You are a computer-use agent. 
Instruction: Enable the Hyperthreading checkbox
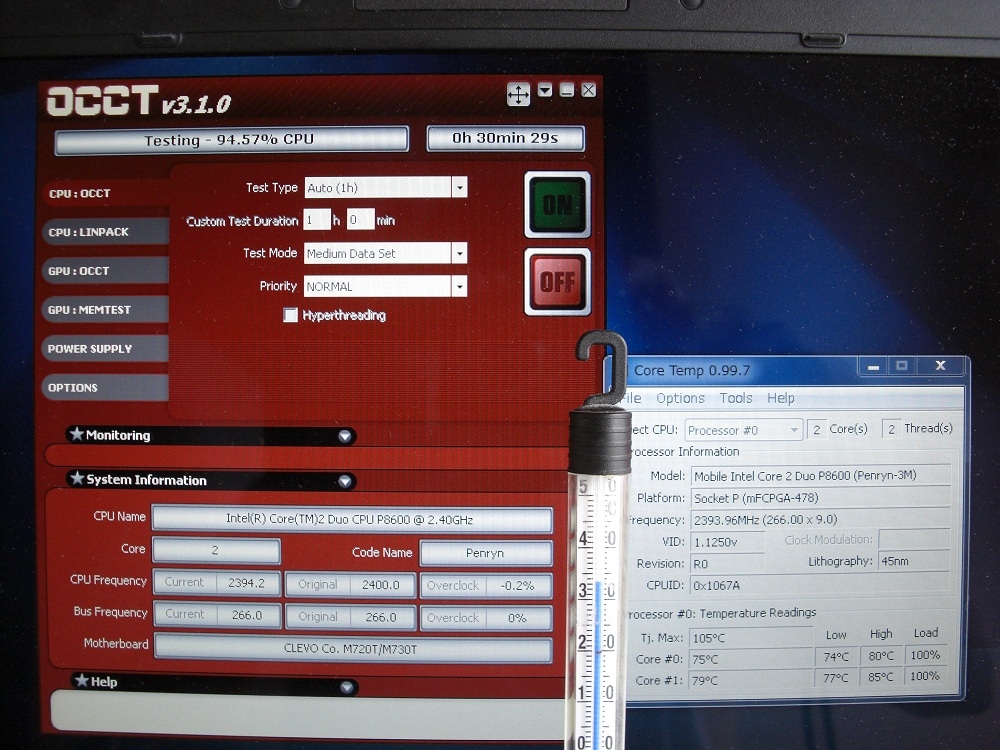tap(290, 315)
